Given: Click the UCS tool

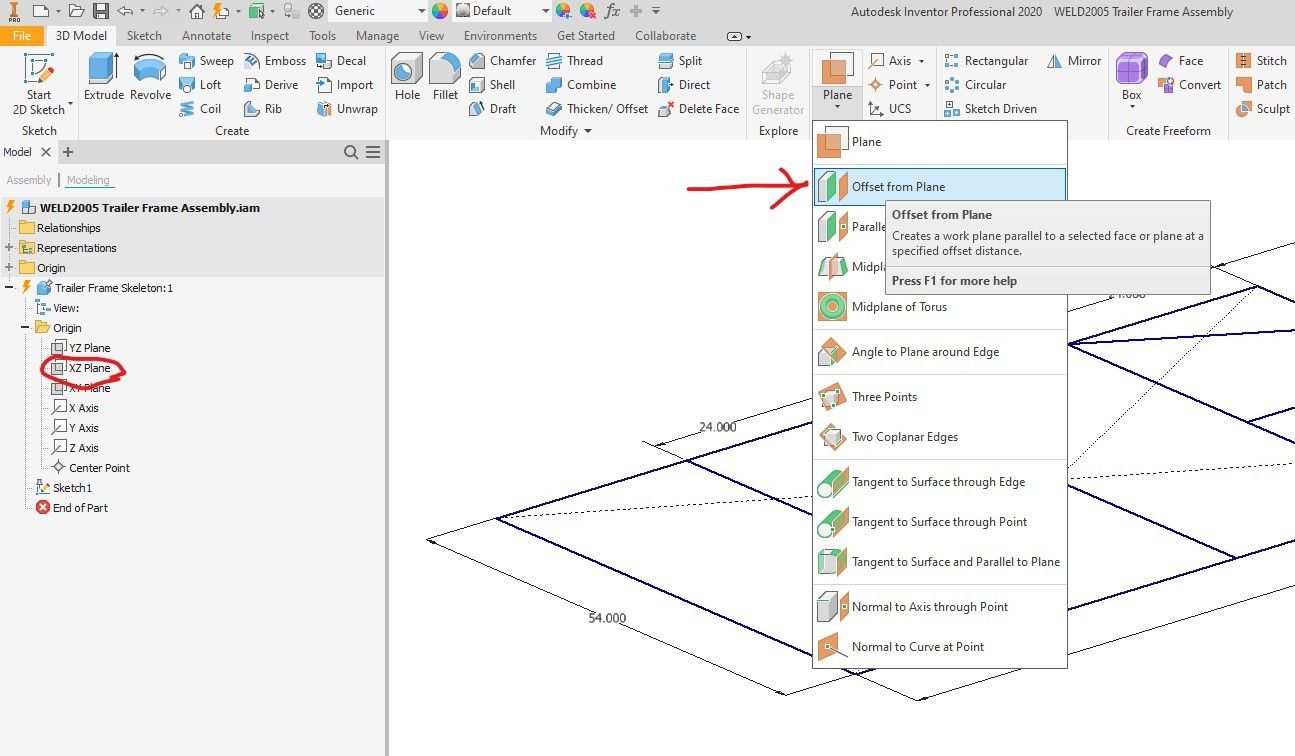Looking at the screenshot, I should click(x=889, y=109).
